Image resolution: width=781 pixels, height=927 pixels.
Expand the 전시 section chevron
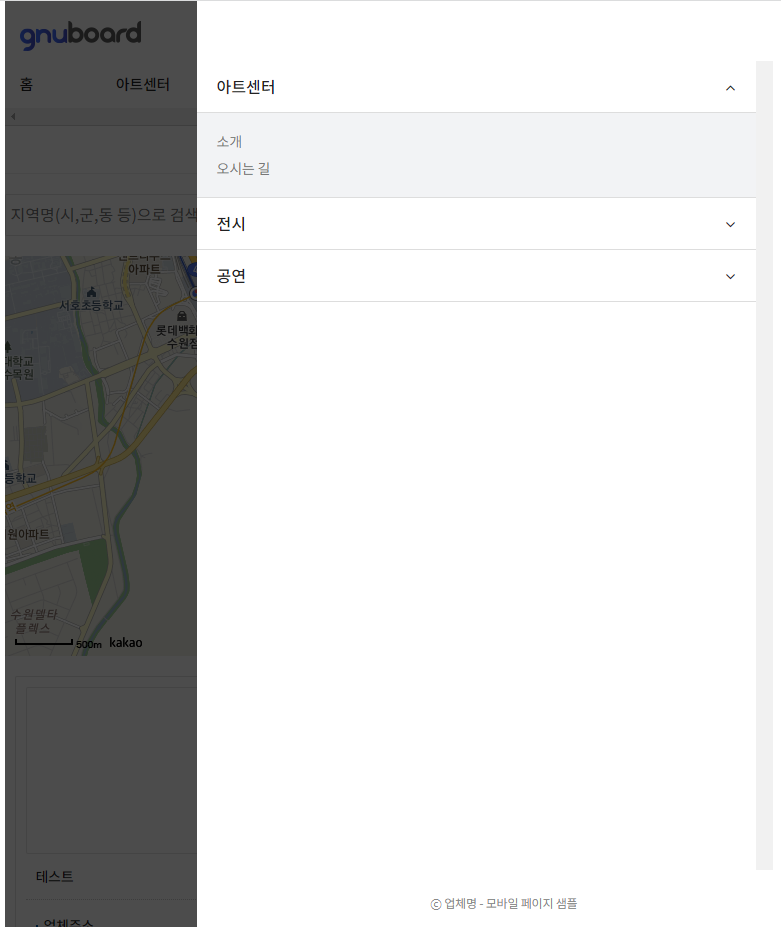click(730, 224)
